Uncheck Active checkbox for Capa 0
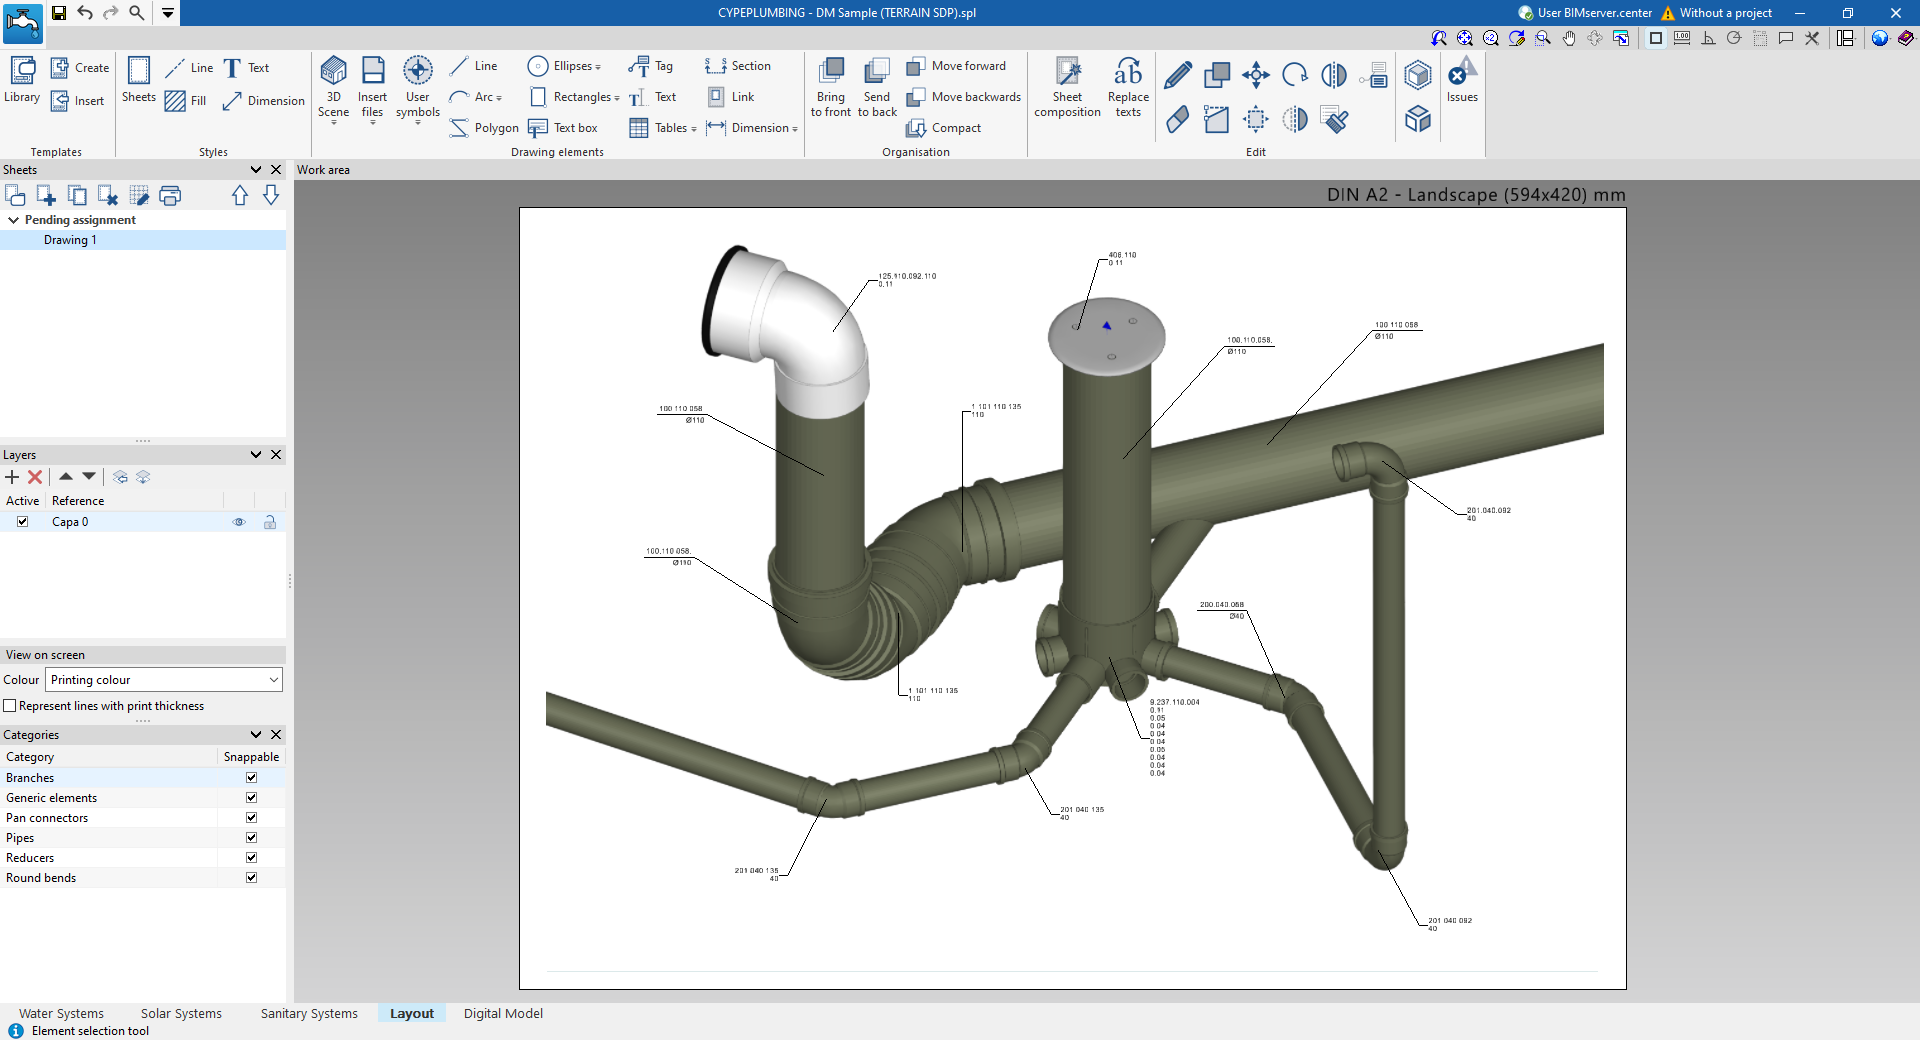1920x1040 pixels. click(x=22, y=522)
